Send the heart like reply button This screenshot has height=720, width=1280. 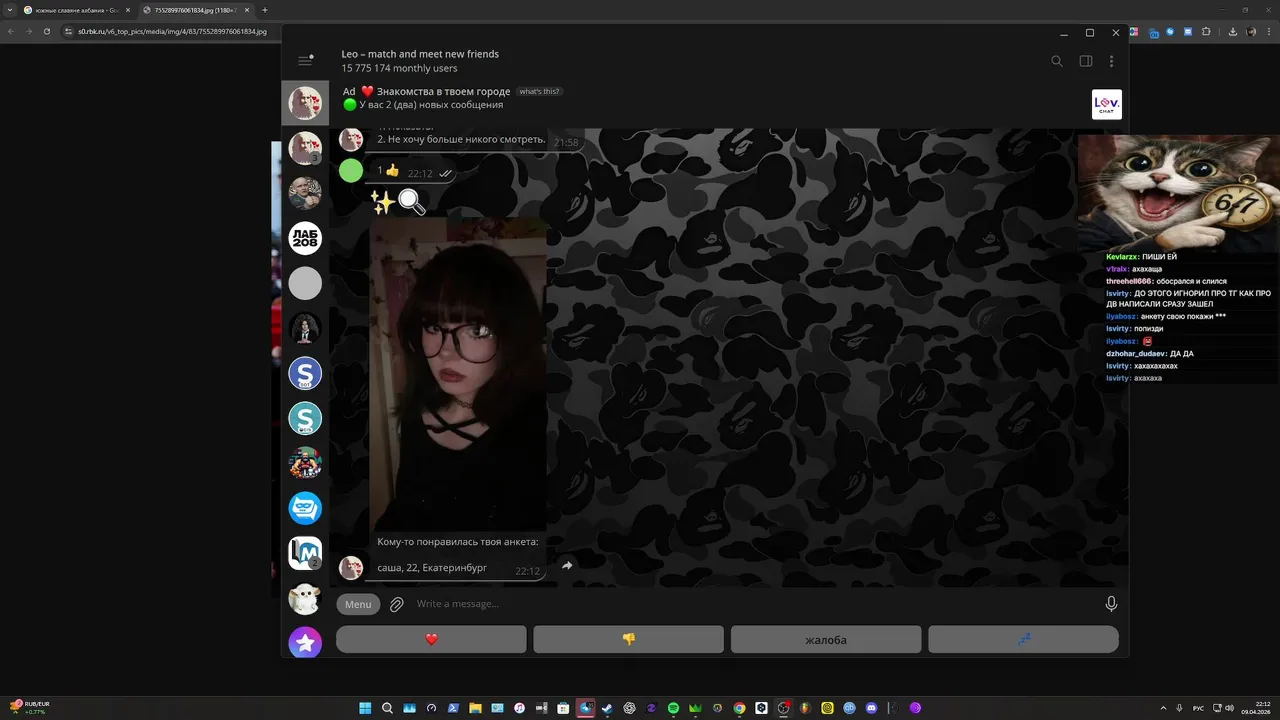(431, 639)
